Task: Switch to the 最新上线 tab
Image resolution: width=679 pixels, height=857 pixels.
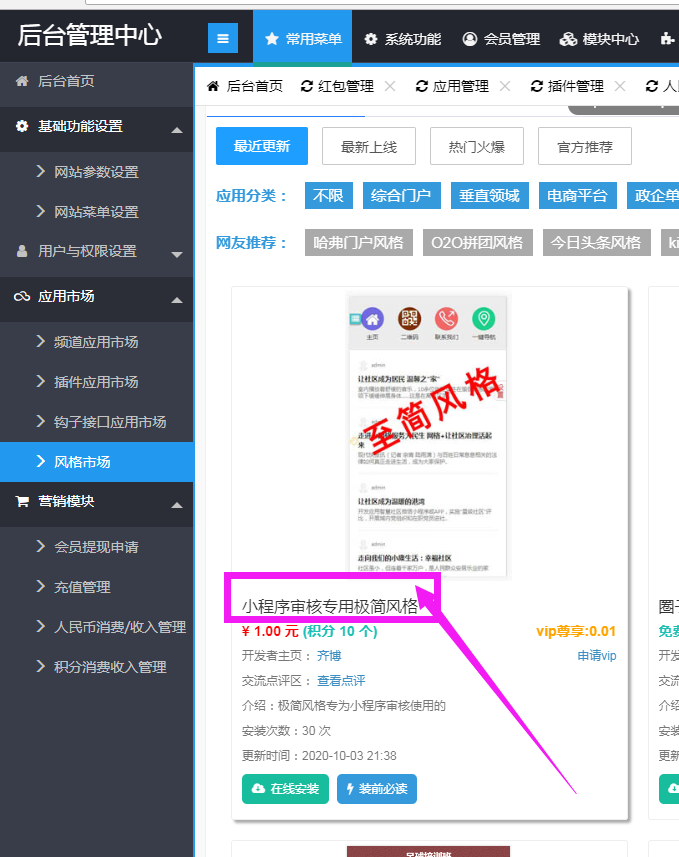Action: pos(369,147)
